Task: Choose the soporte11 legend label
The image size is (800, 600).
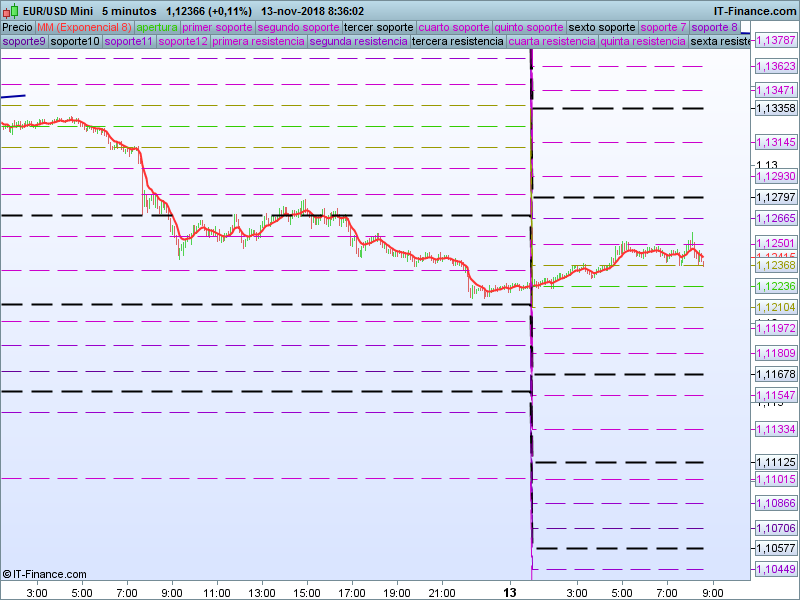Action: point(129,41)
